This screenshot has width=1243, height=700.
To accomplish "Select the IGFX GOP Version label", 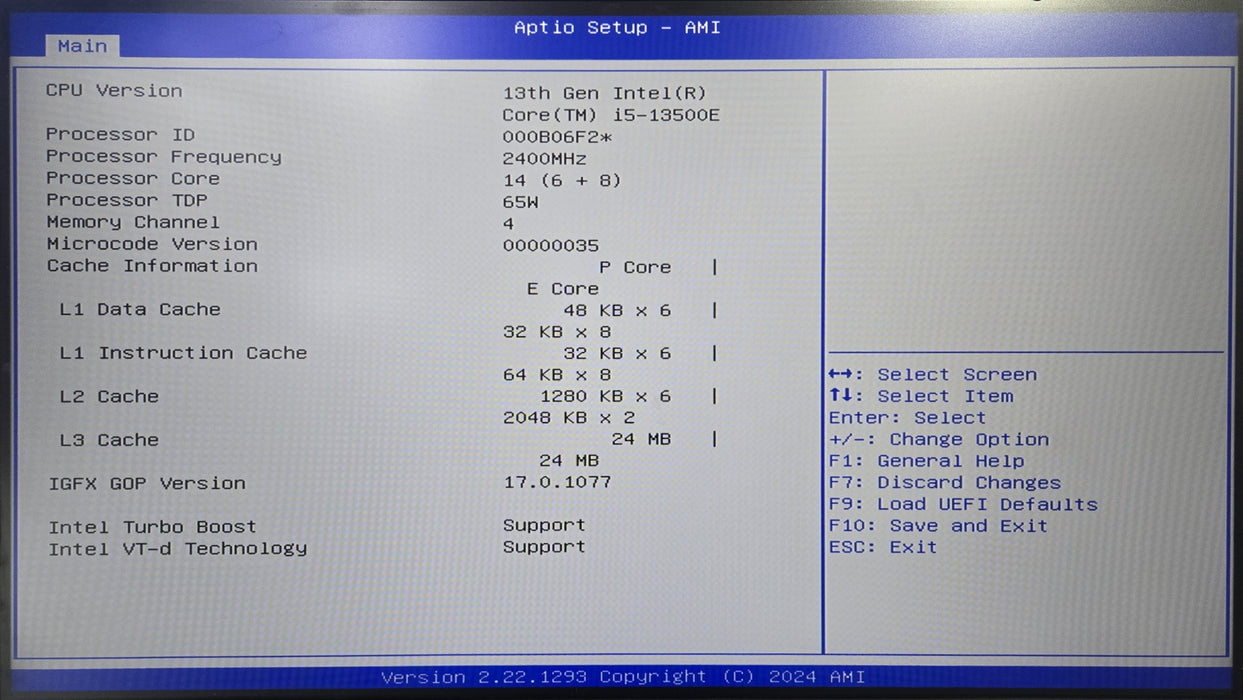I will (x=146, y=484).
